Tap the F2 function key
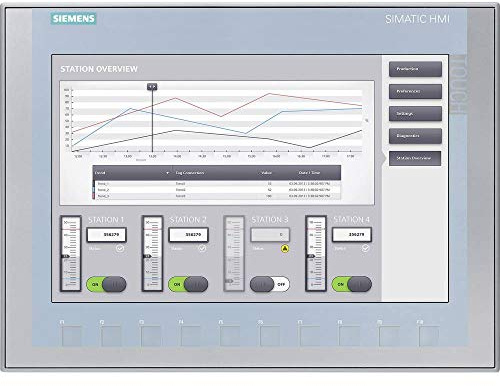Image resolution: width=500 pixels, height=386 pixels. [x=111, y=336]
